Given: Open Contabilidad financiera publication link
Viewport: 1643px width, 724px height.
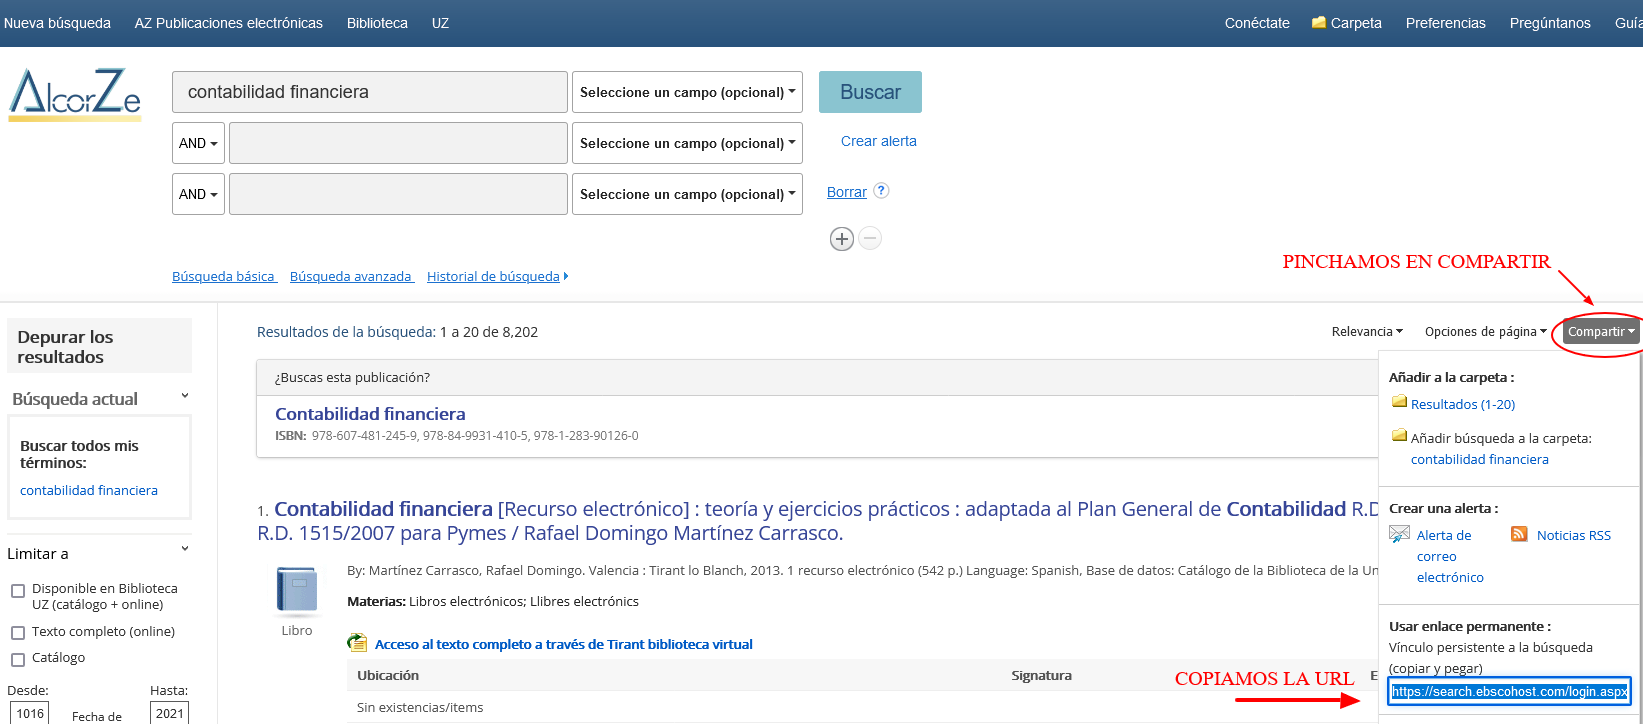Looking at the screenshot, I should coord(370,414).
